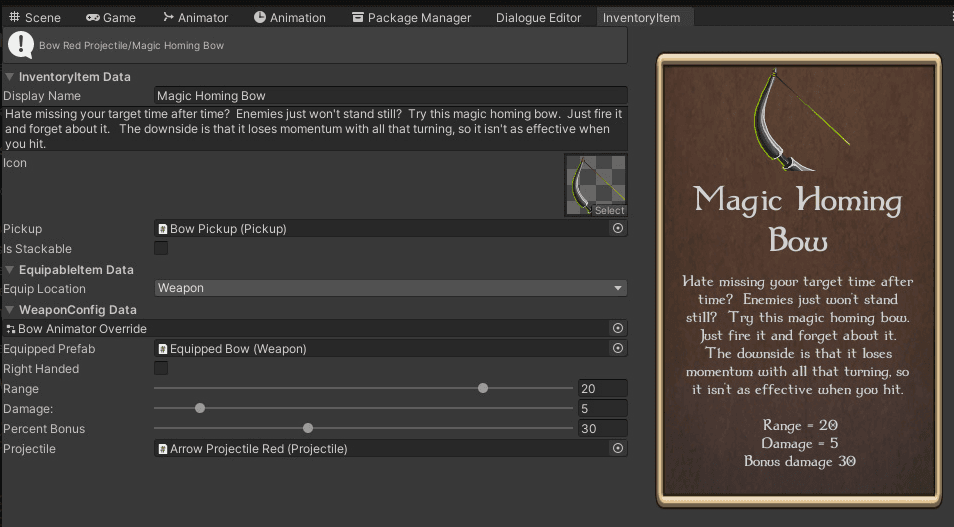This screenshot has width=954, height=527.
Task: Collapse the EquipableItem Data section
Action: pyautogui.click(x=10, y=270)
